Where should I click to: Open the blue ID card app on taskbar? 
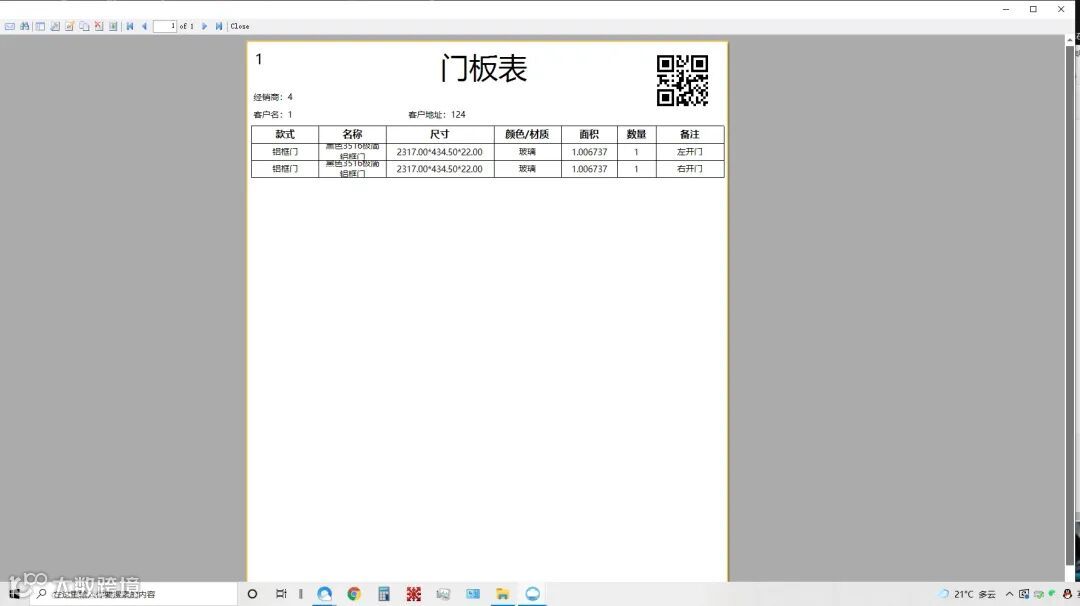click(x=472, y=594)
